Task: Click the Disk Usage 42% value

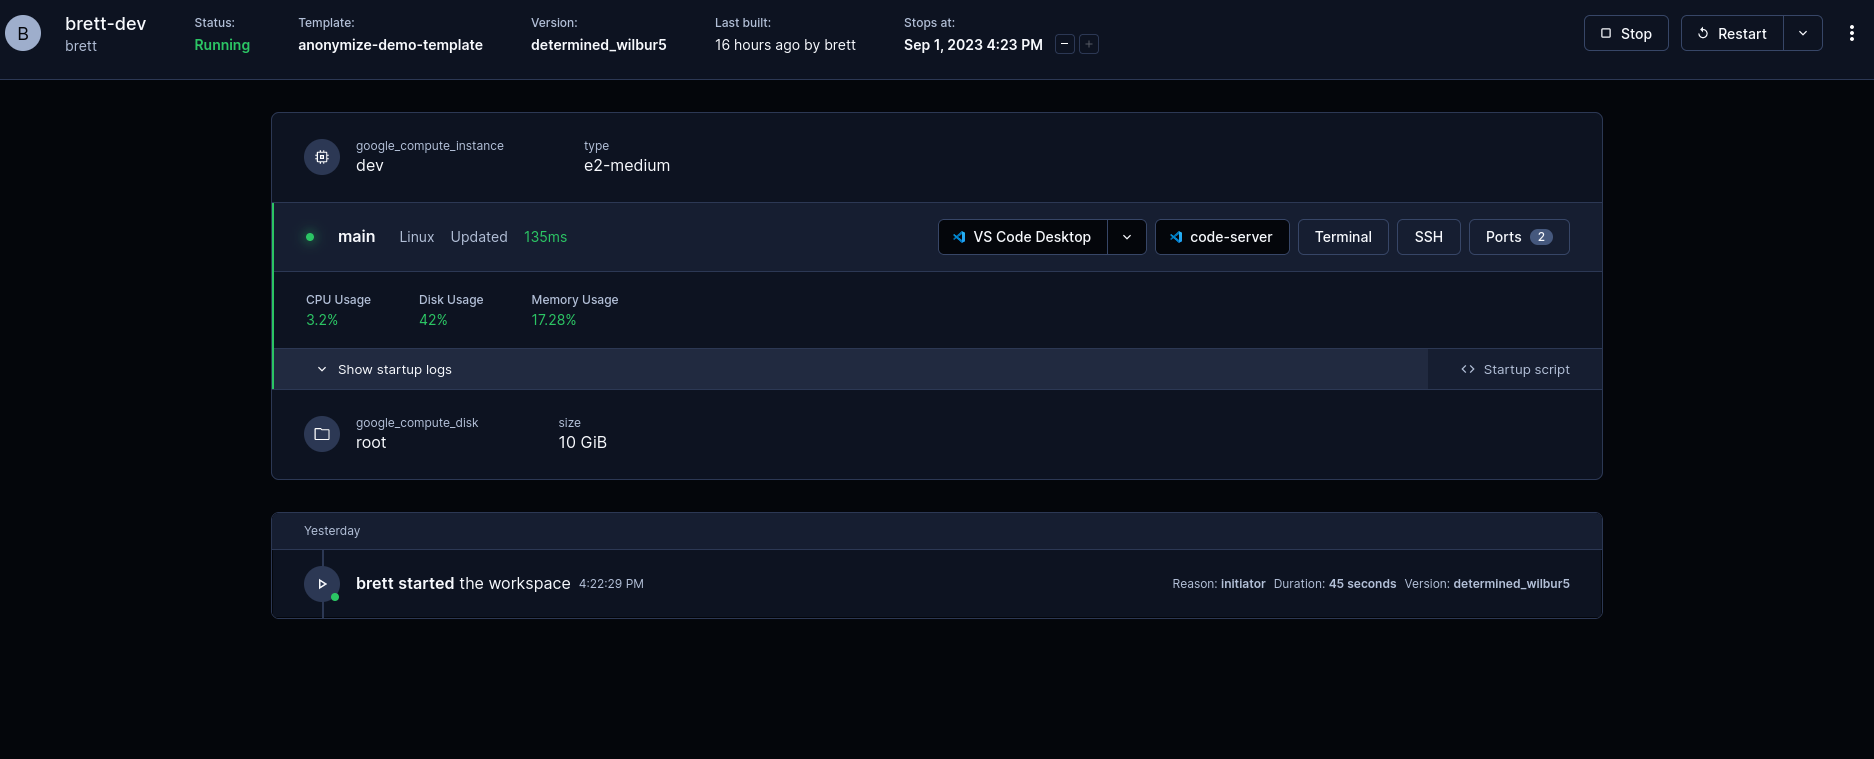Action: (433, 320)
